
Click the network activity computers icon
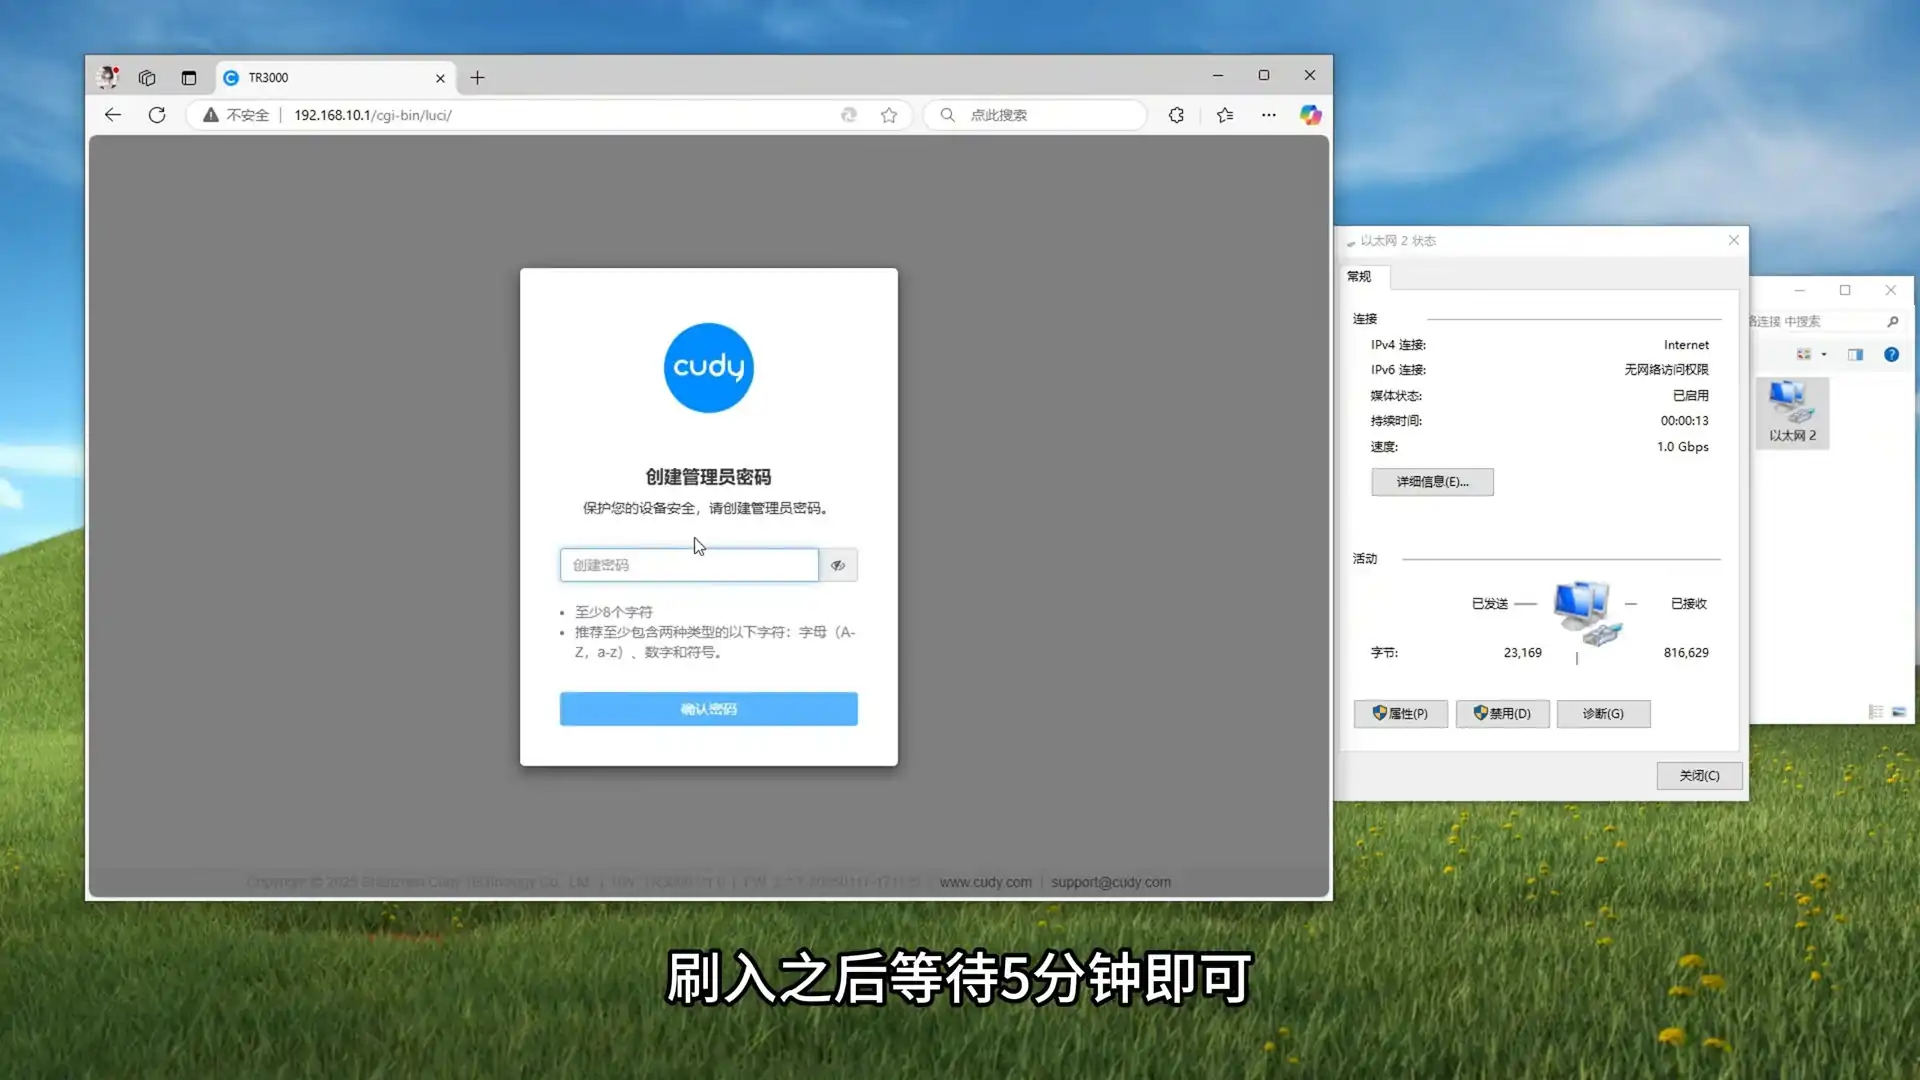[x=1586, y=612]
